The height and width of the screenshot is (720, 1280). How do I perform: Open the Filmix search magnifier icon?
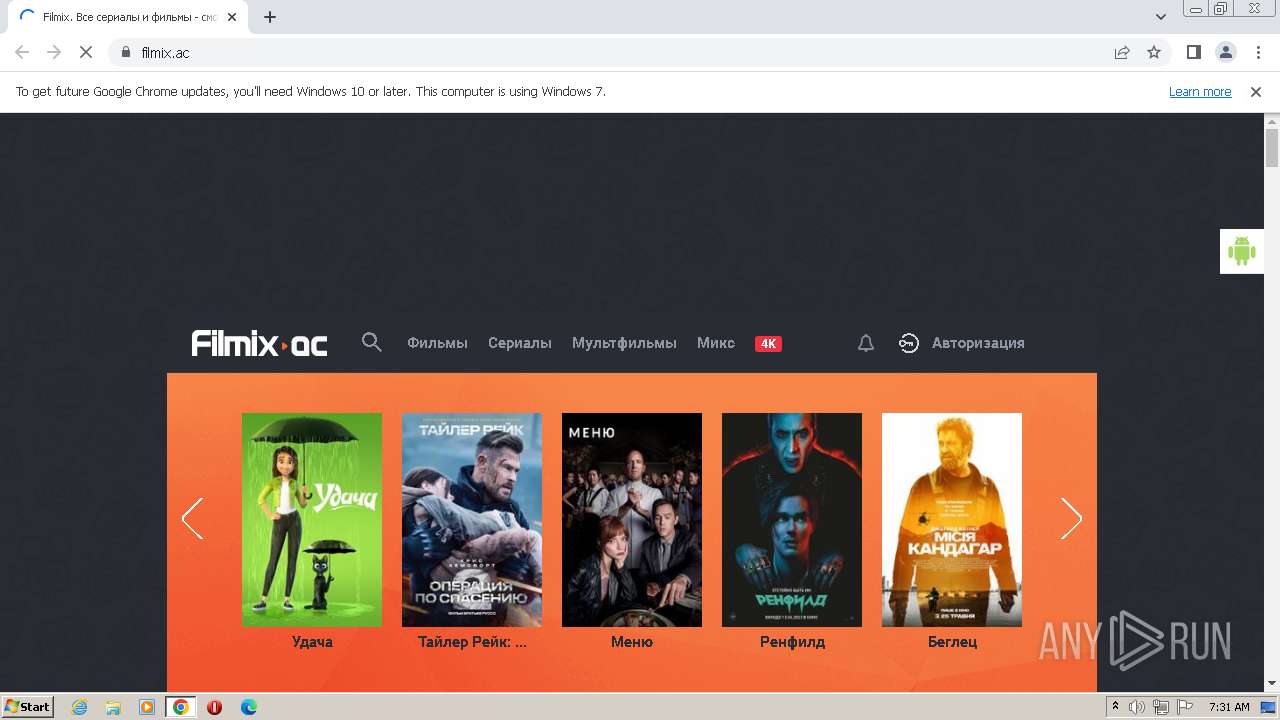[x=371, y=342]
